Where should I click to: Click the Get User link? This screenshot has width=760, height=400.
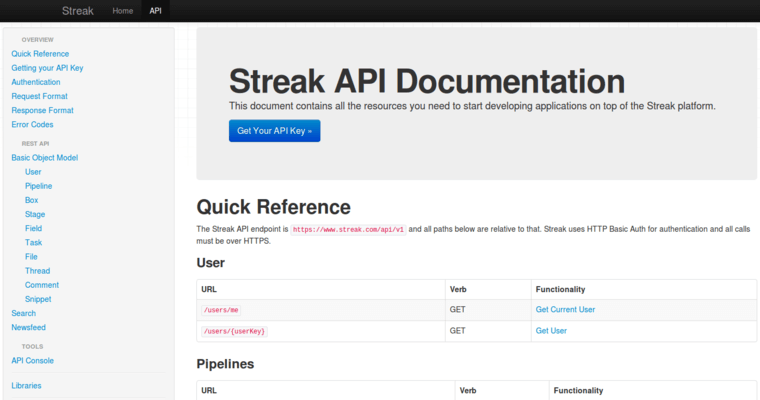pyautogui.click(x=551, y=331)
